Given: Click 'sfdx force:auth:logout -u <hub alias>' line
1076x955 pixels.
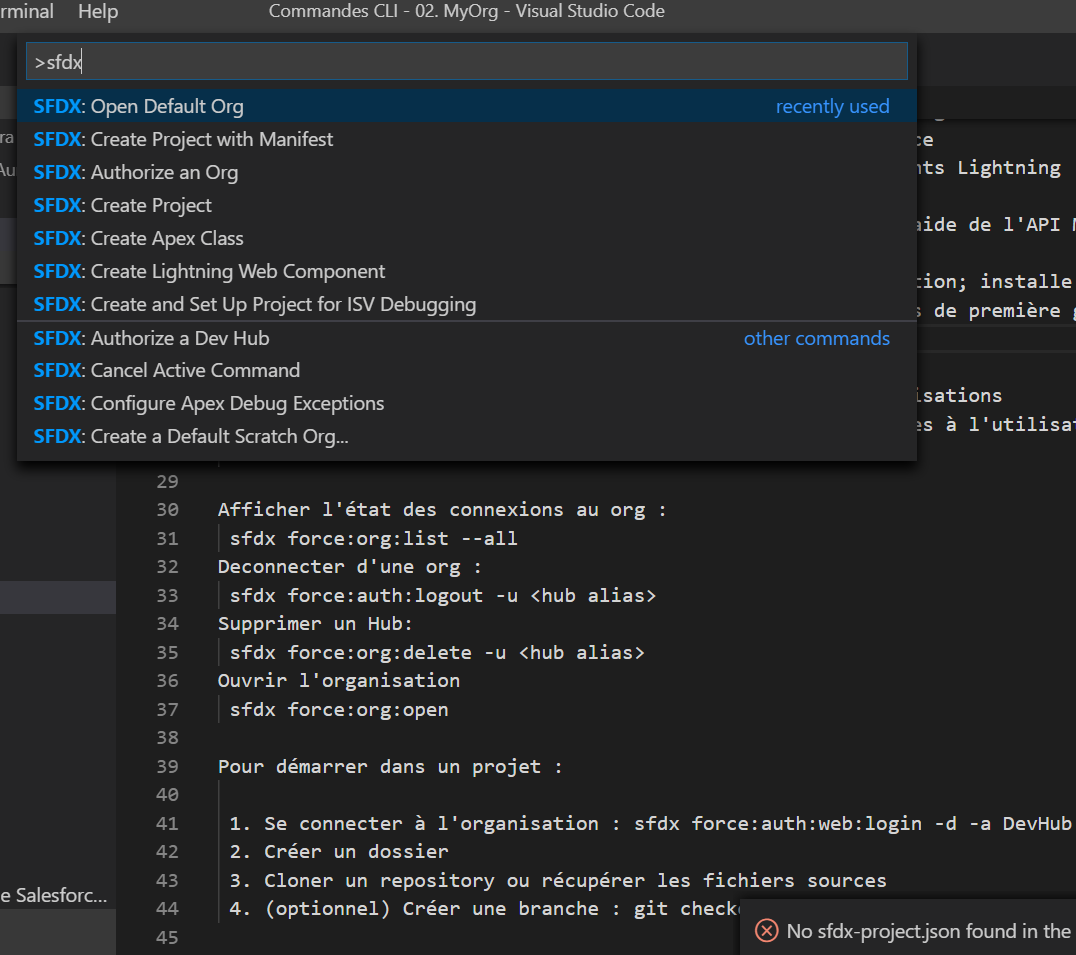Looking at the screenshot, I should click(443, 596).
